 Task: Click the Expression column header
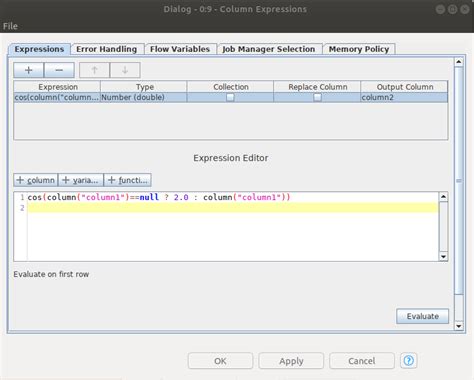point(57,87)
